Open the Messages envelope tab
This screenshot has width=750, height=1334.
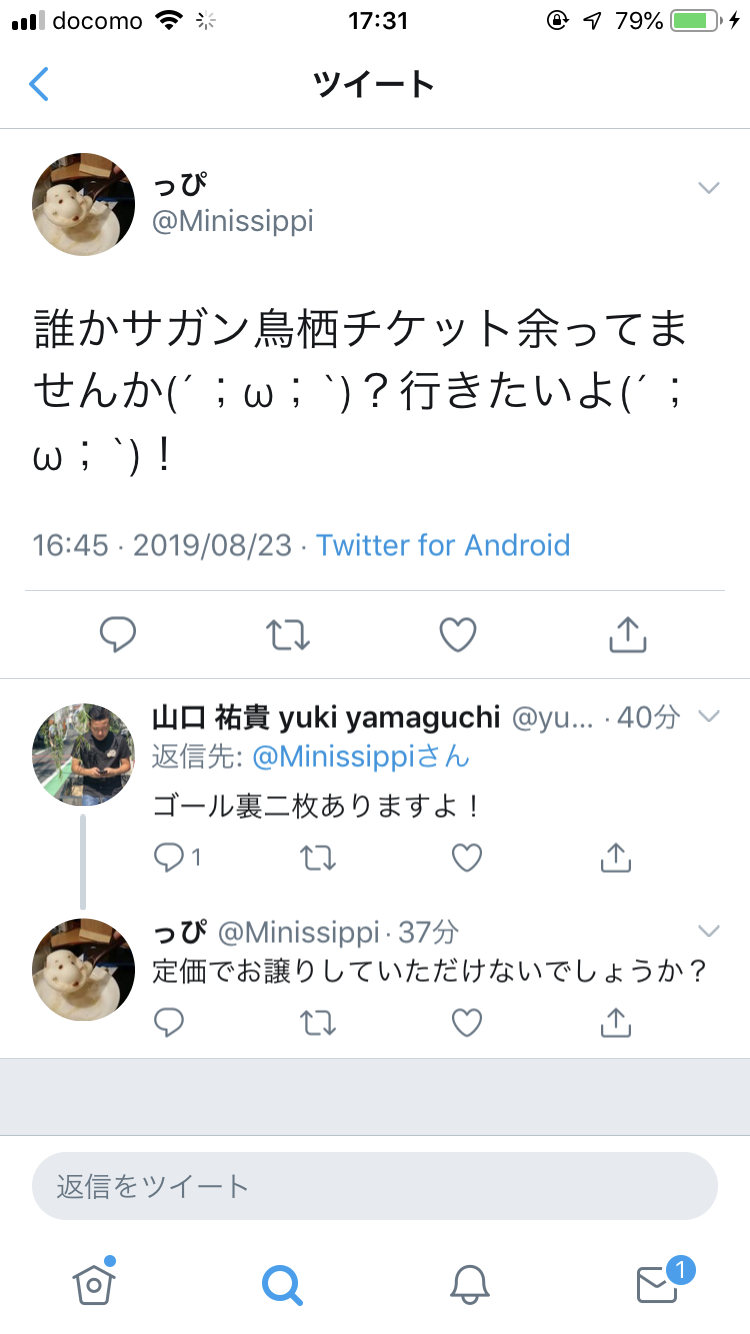click(x=658, y=1284)
